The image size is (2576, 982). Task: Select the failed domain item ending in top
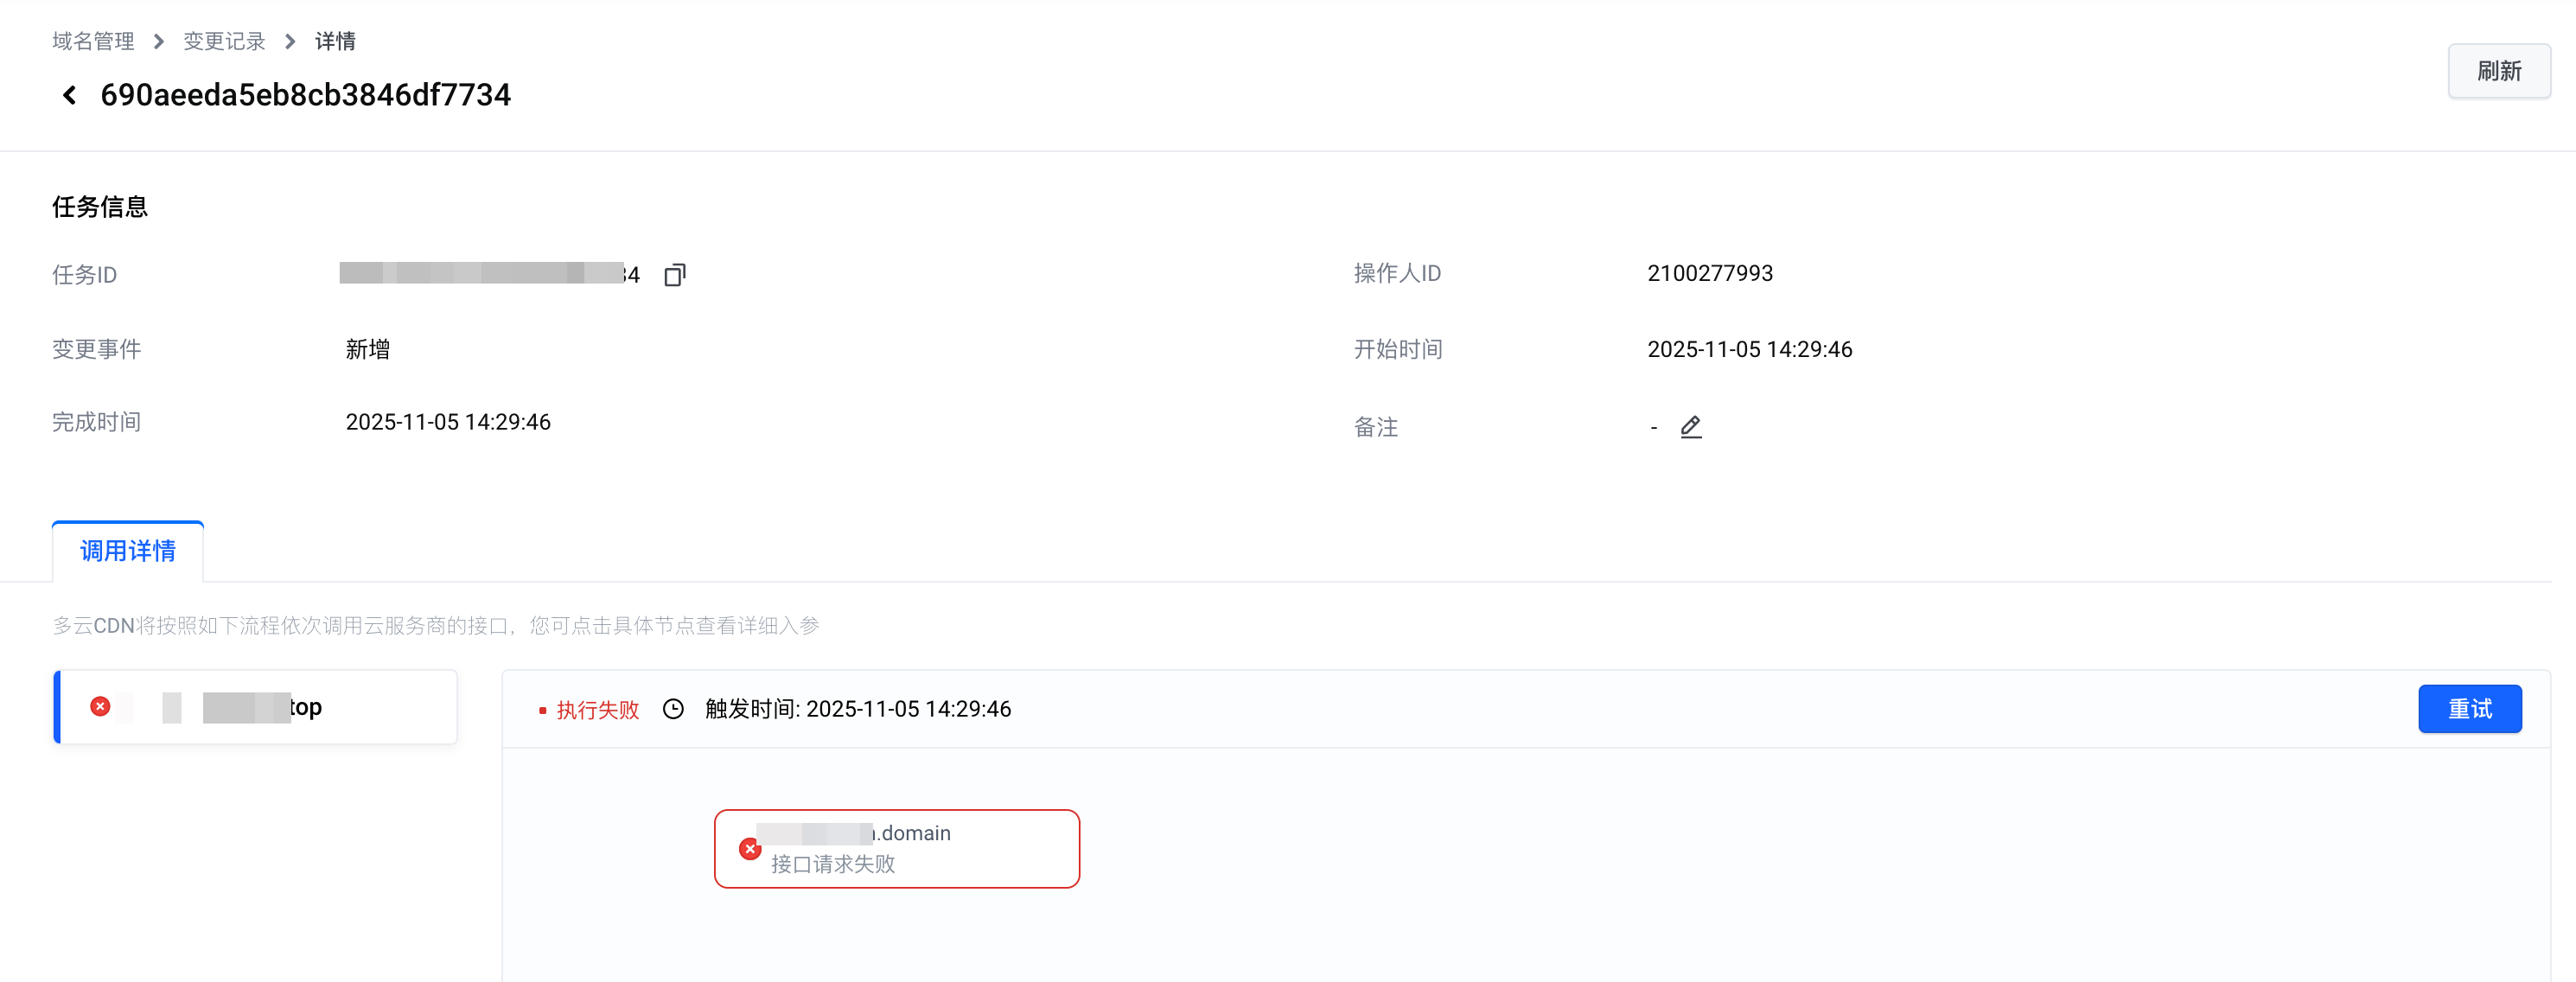[x=256, y=707]
